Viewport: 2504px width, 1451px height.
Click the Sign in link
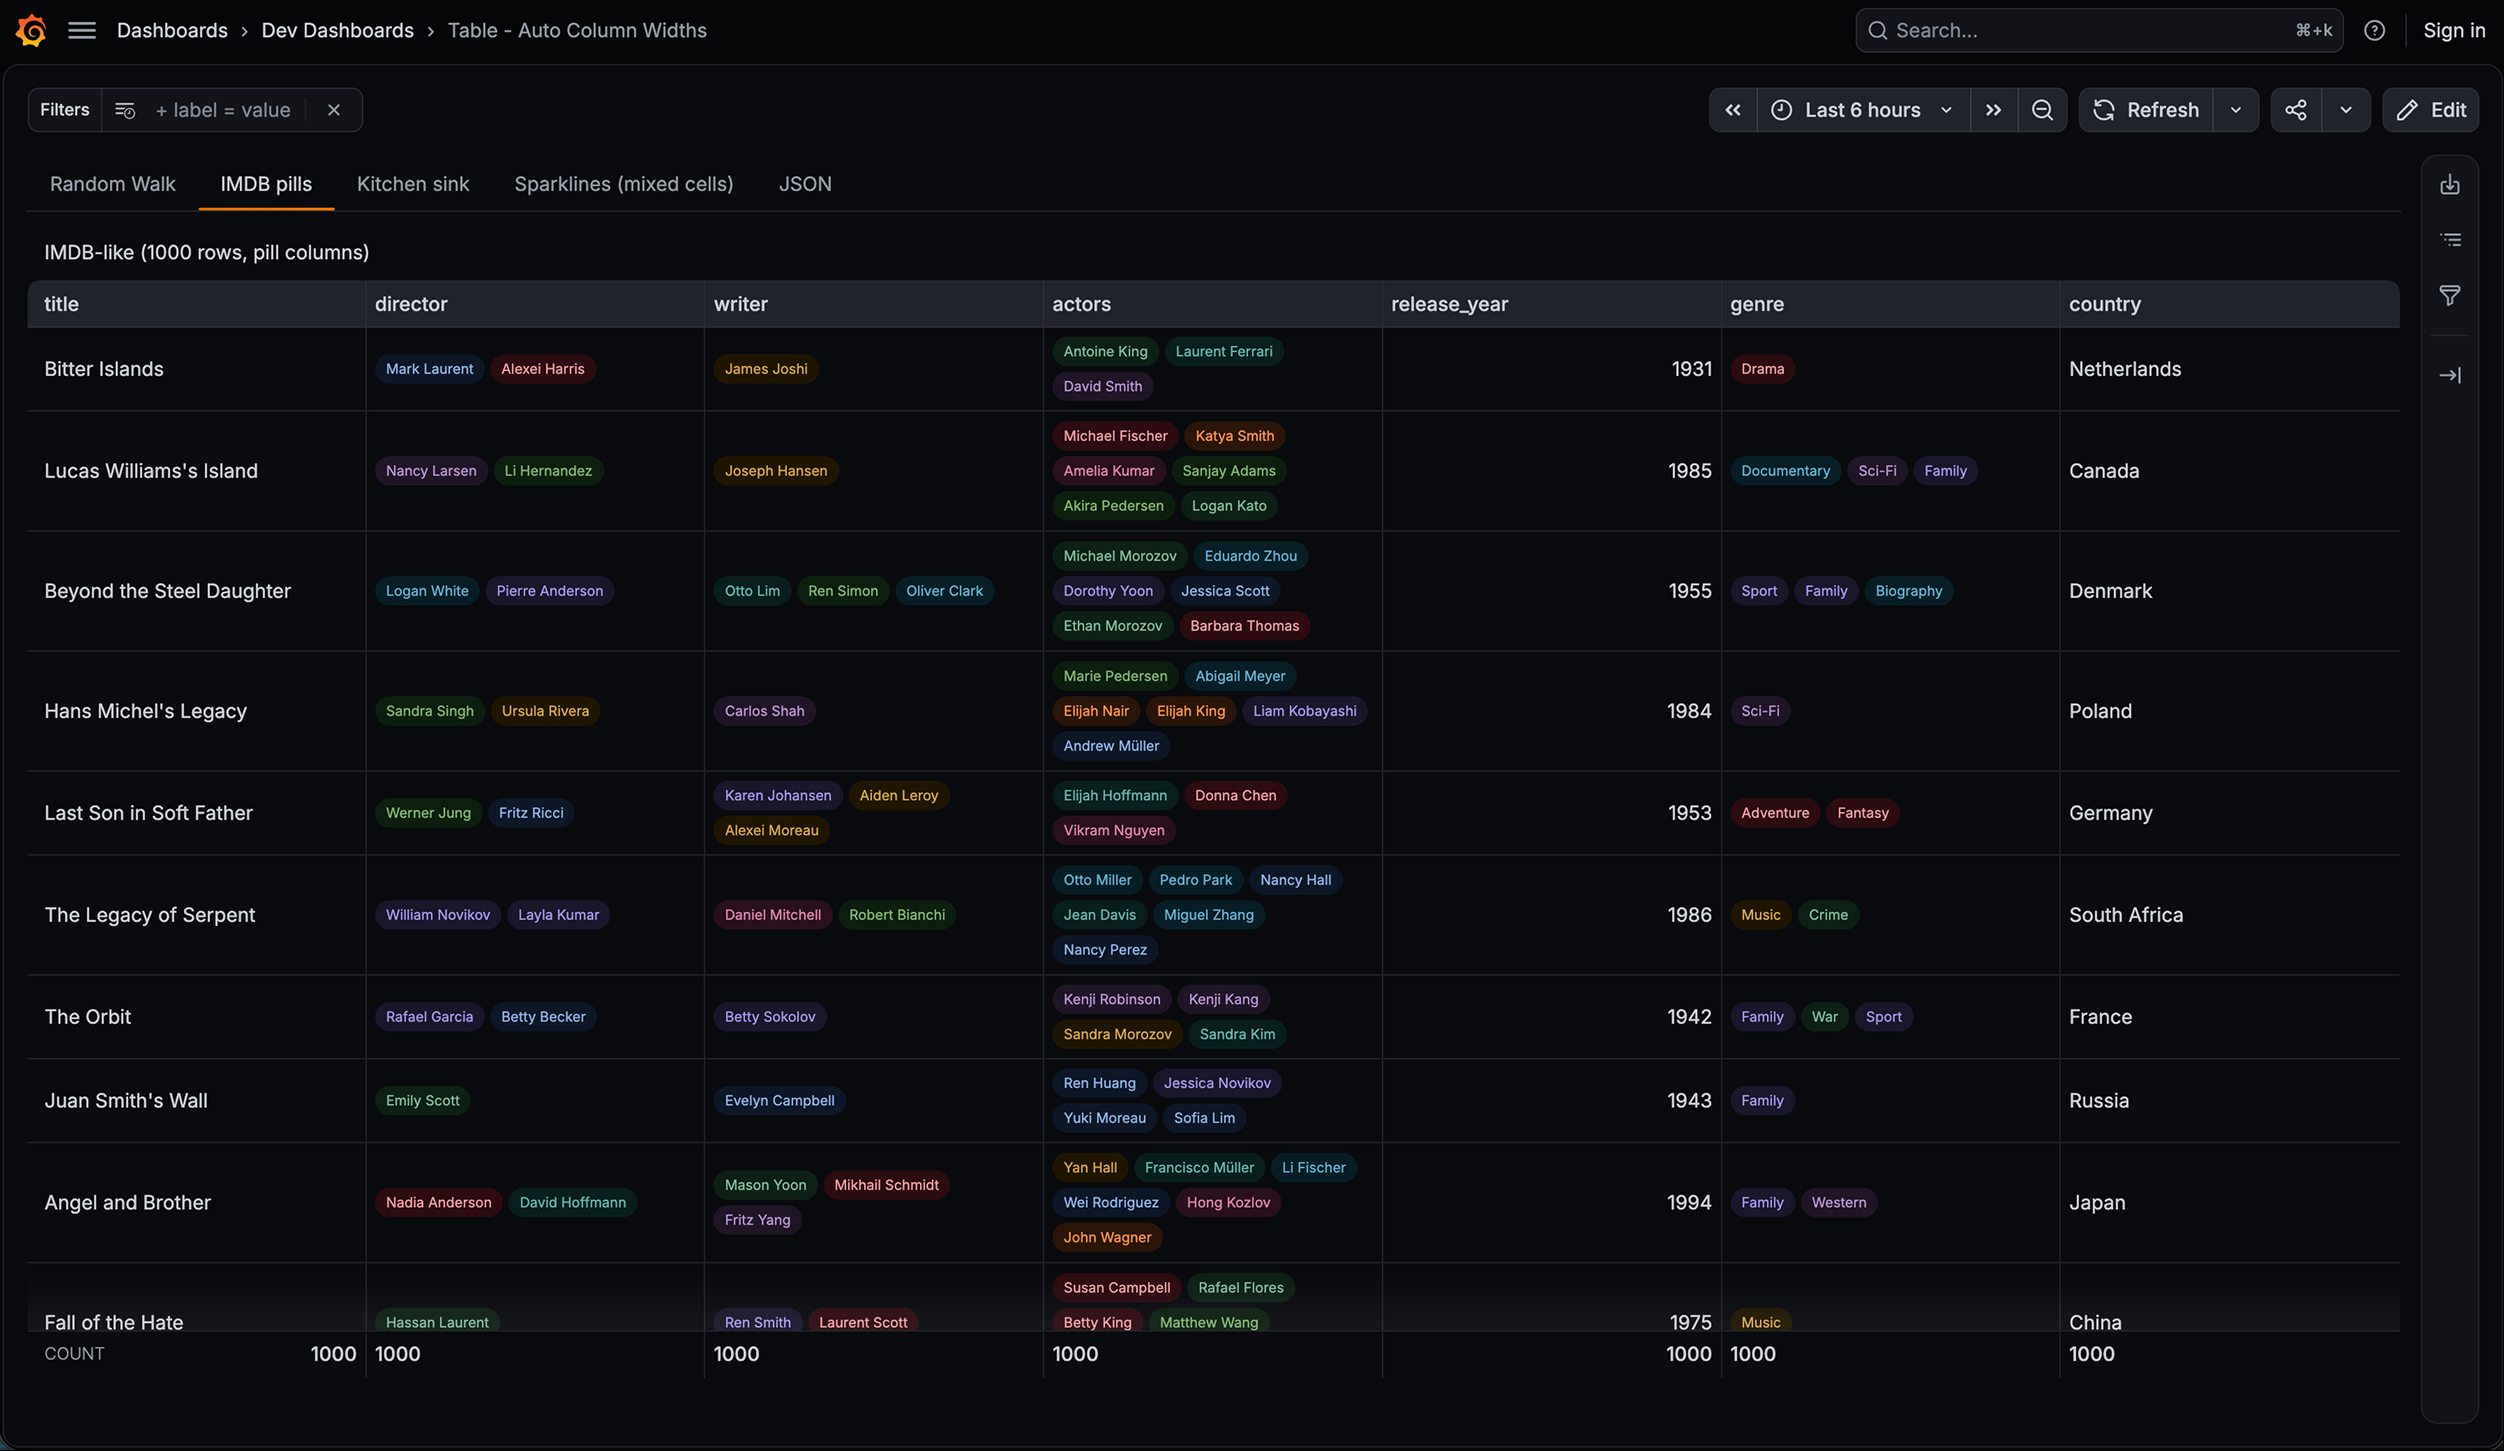(x=2454, y=30)
